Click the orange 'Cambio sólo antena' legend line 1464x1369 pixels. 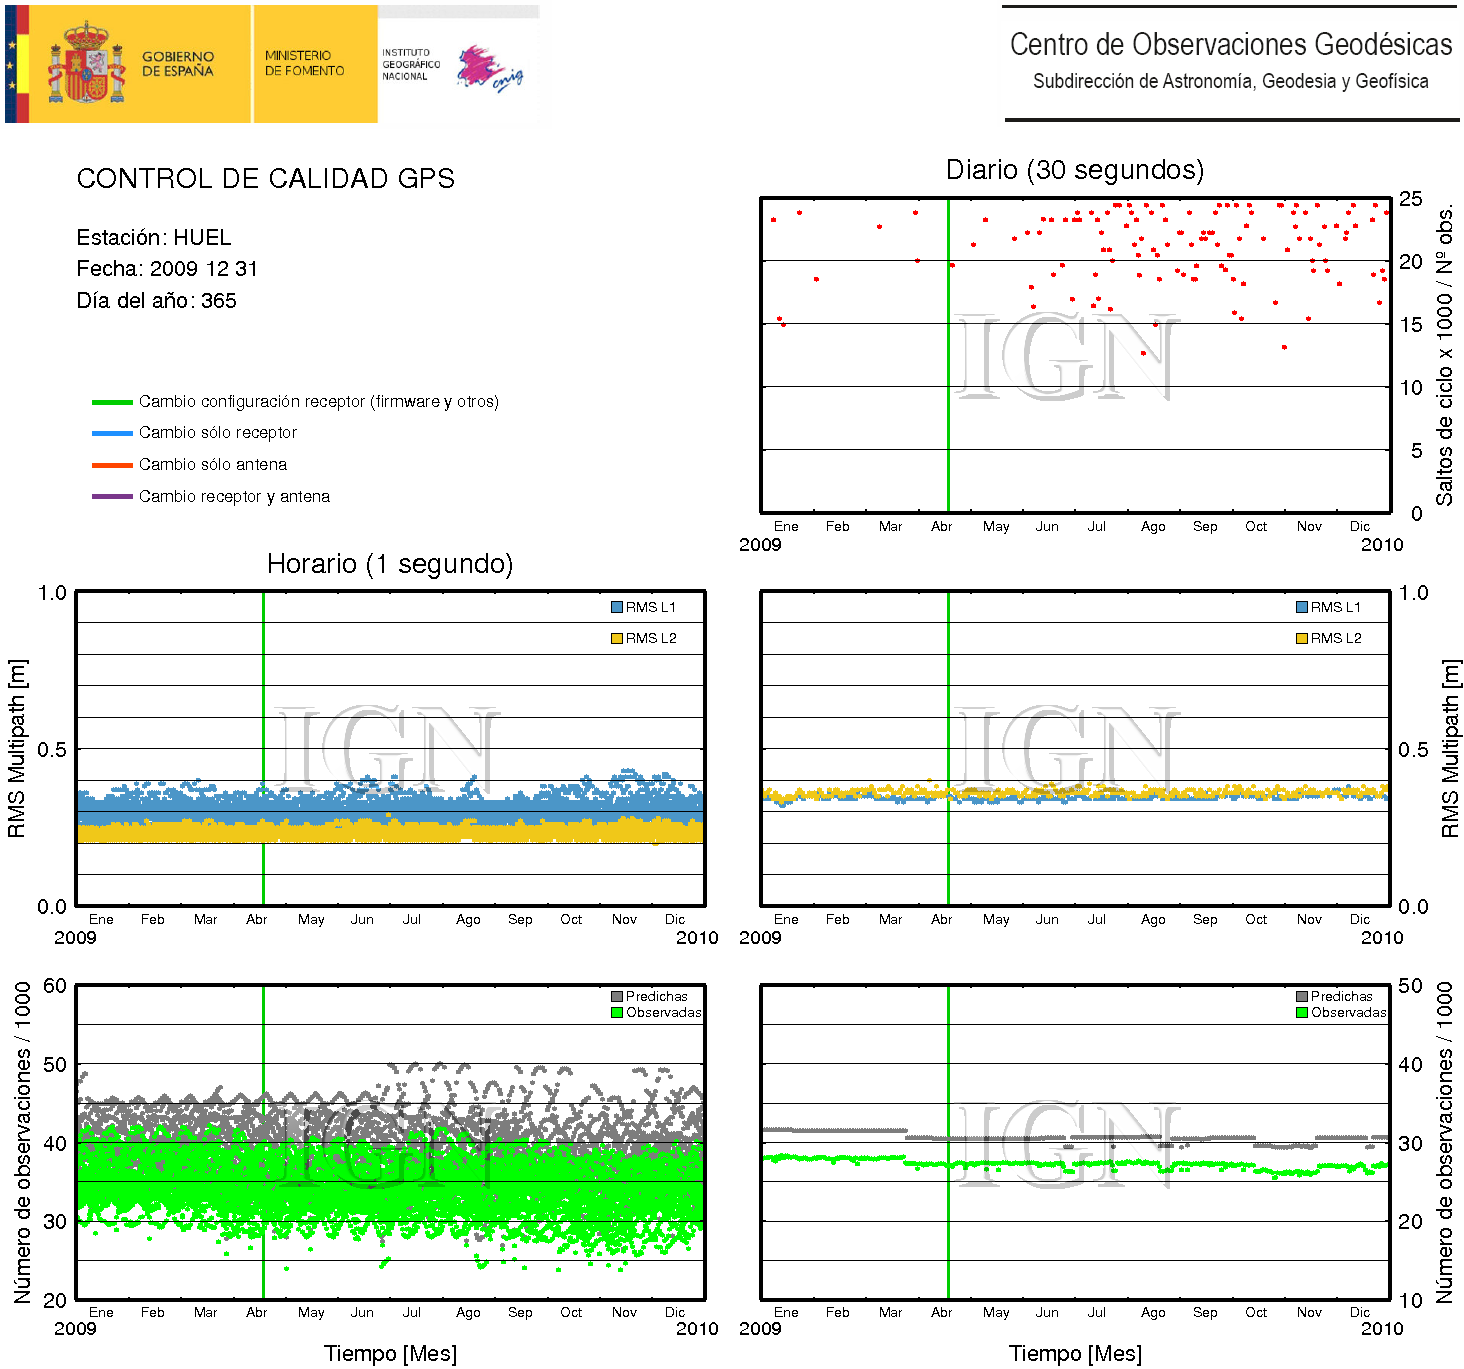tap(112, 465)
